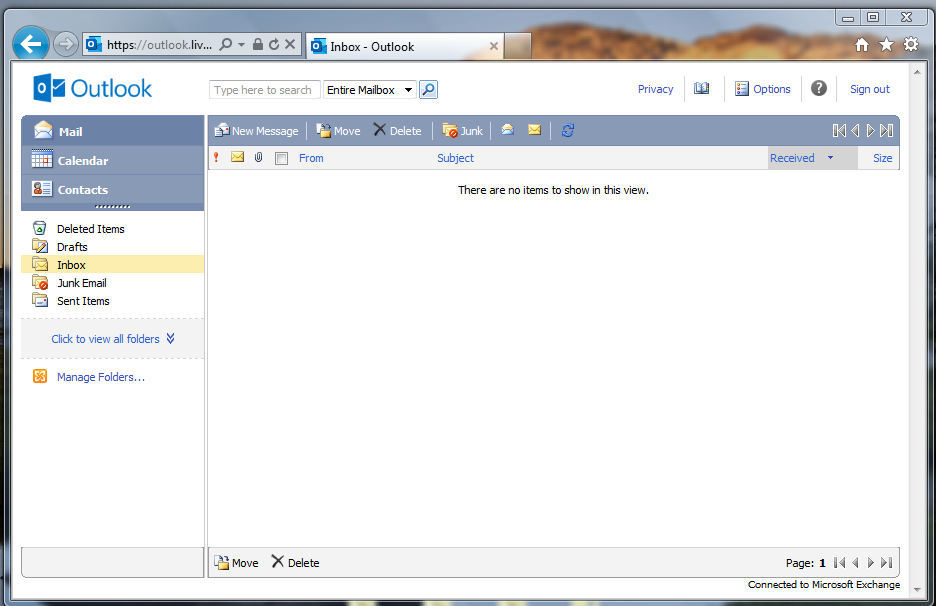936x606 pixels.
Task: Click the Received column sort arrow
Action: coord(830,158)
